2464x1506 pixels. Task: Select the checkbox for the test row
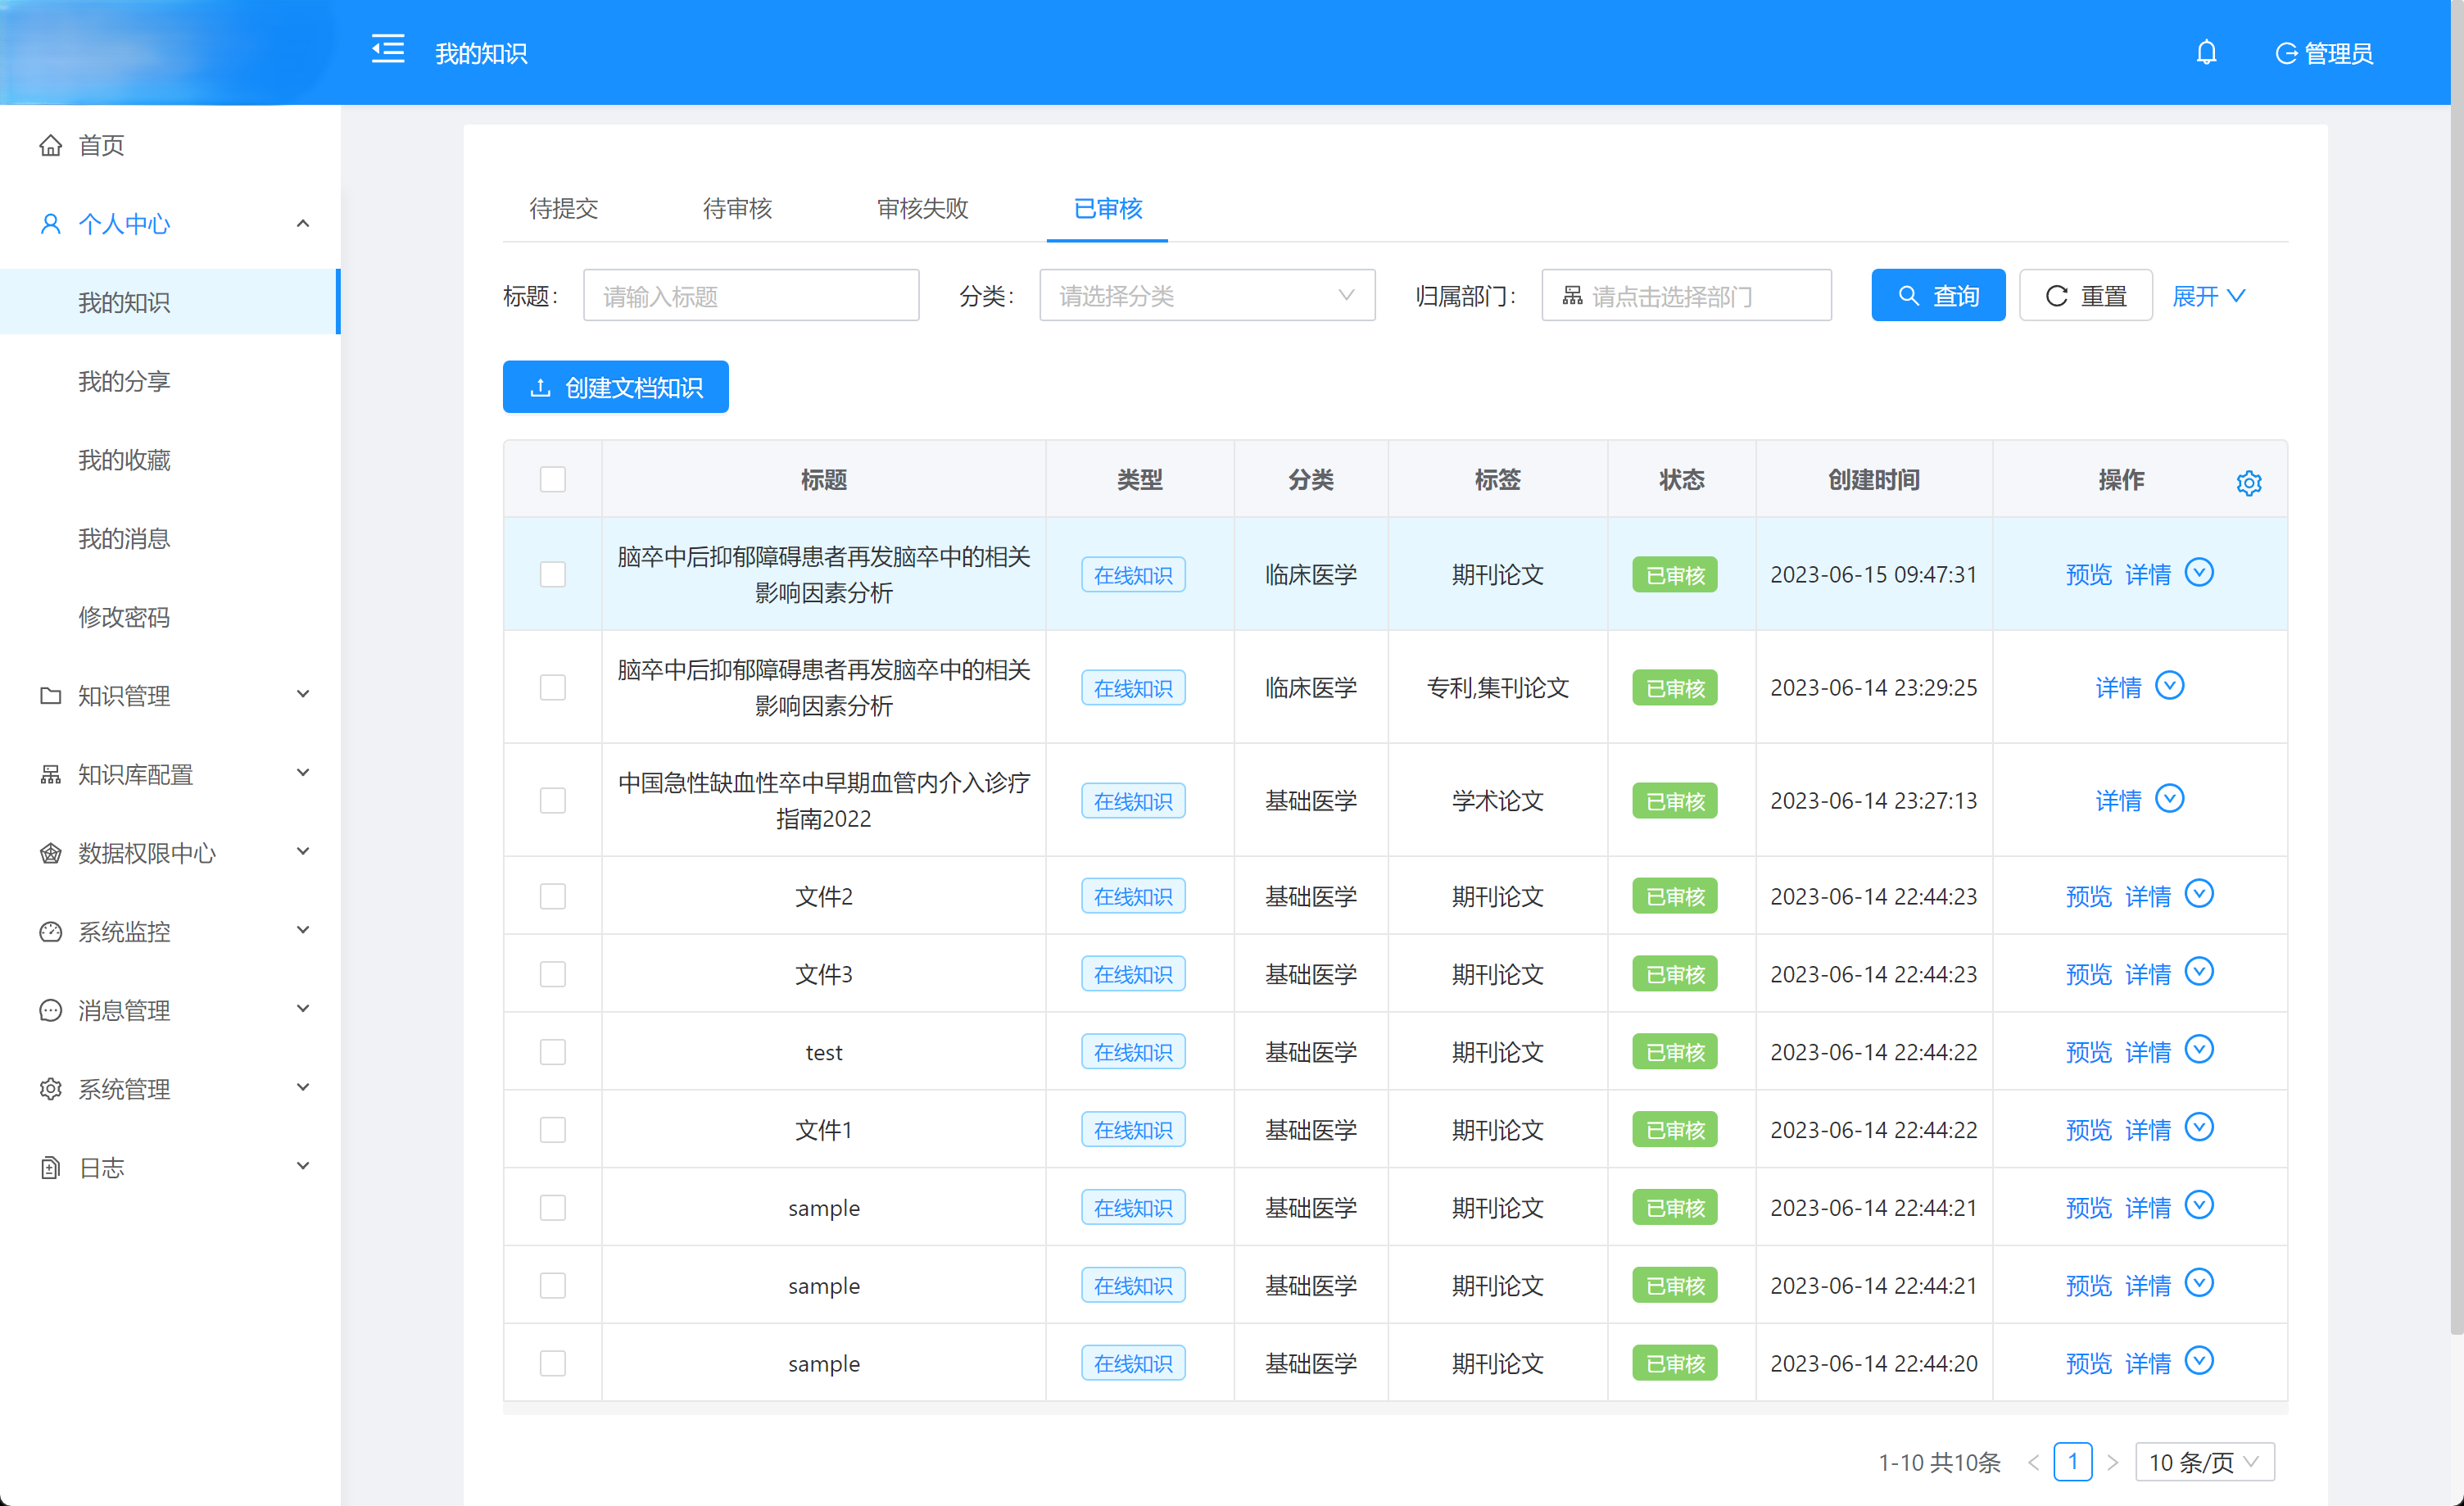click(x=553, y=1051)
